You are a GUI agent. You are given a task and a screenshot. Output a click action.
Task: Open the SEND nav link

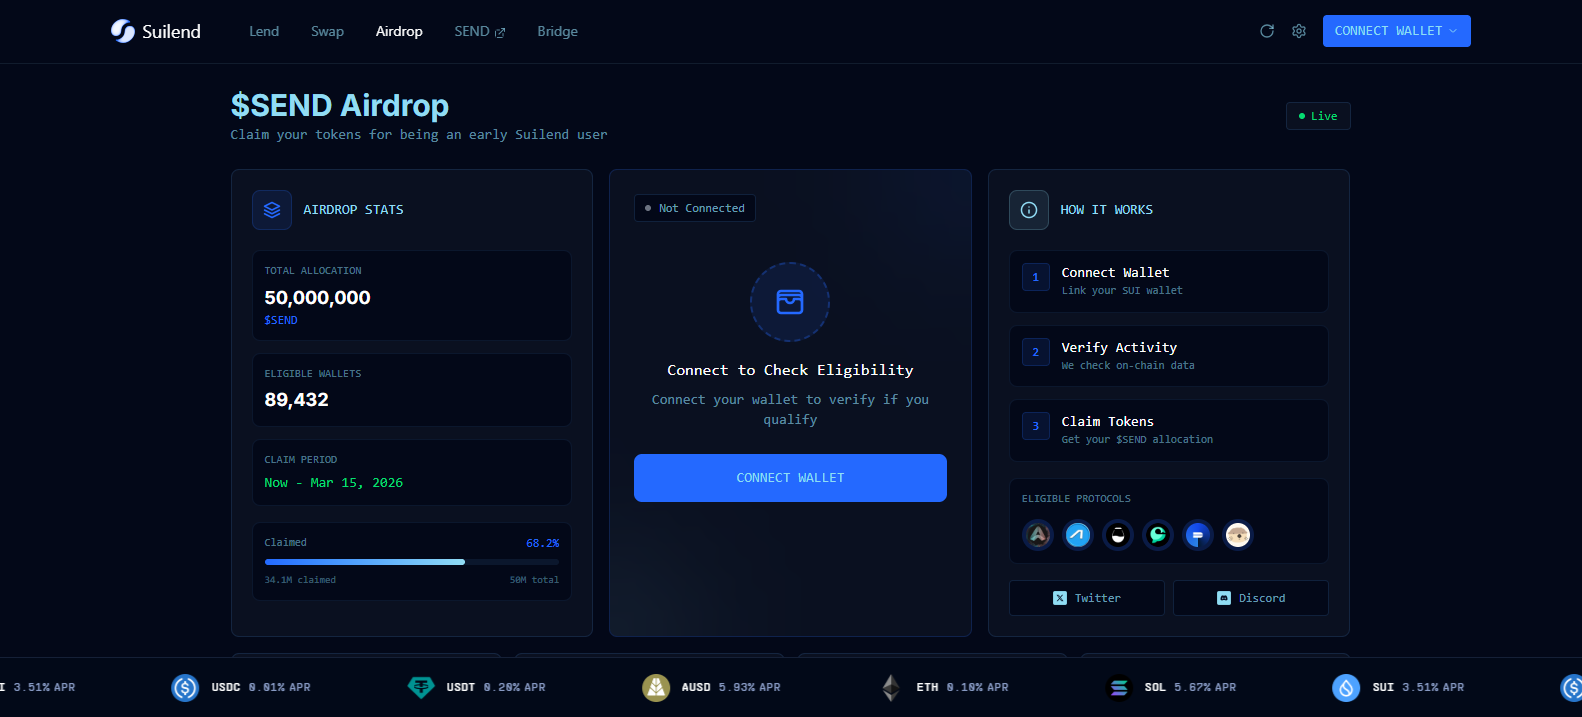(x=480, y=31)
